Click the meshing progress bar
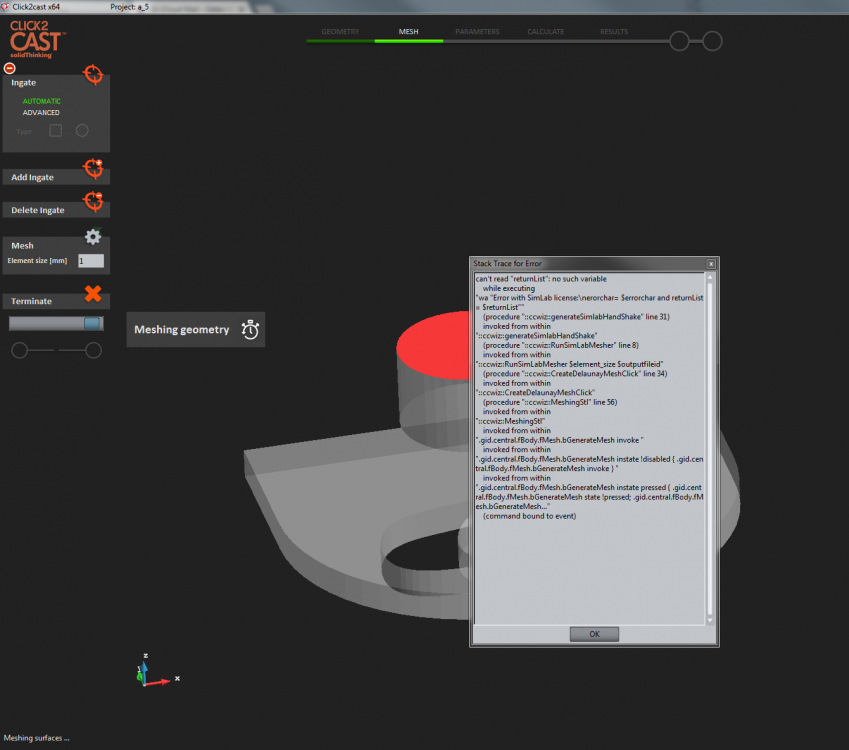Image resolution: width=849 pixels, height=750 pixels. point(56,323)
